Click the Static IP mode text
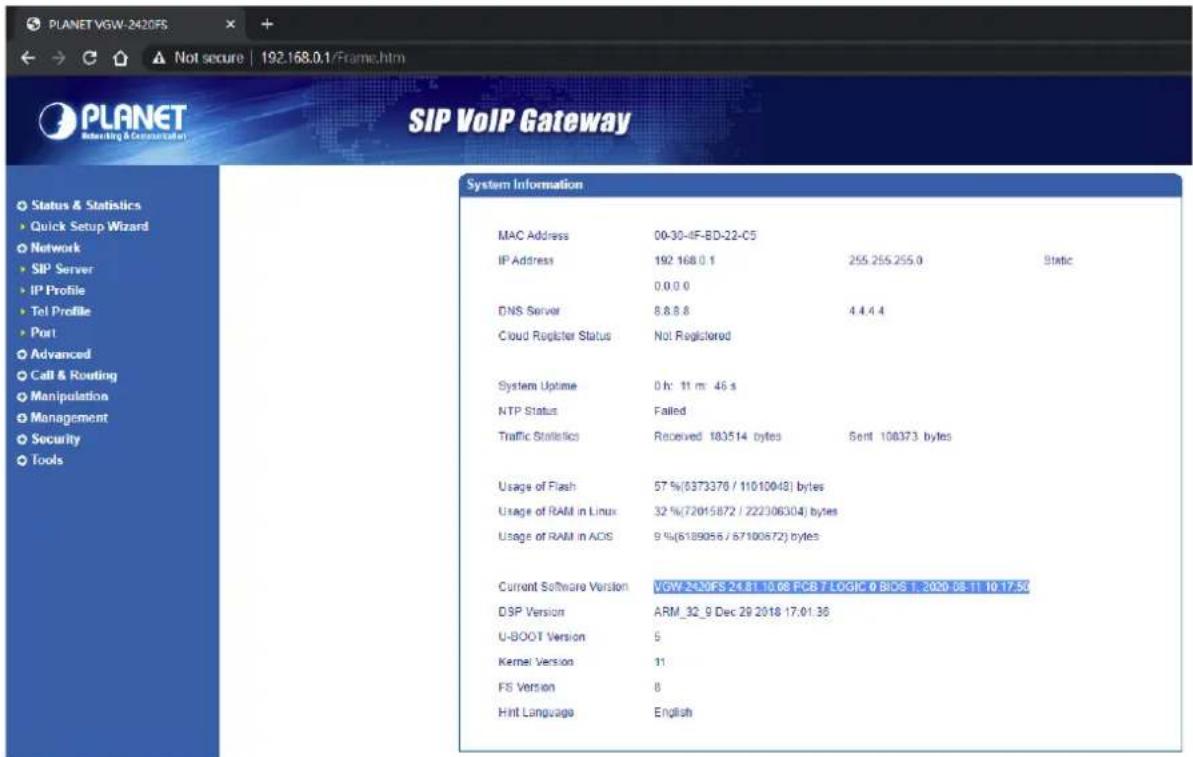 [1058, 261]
